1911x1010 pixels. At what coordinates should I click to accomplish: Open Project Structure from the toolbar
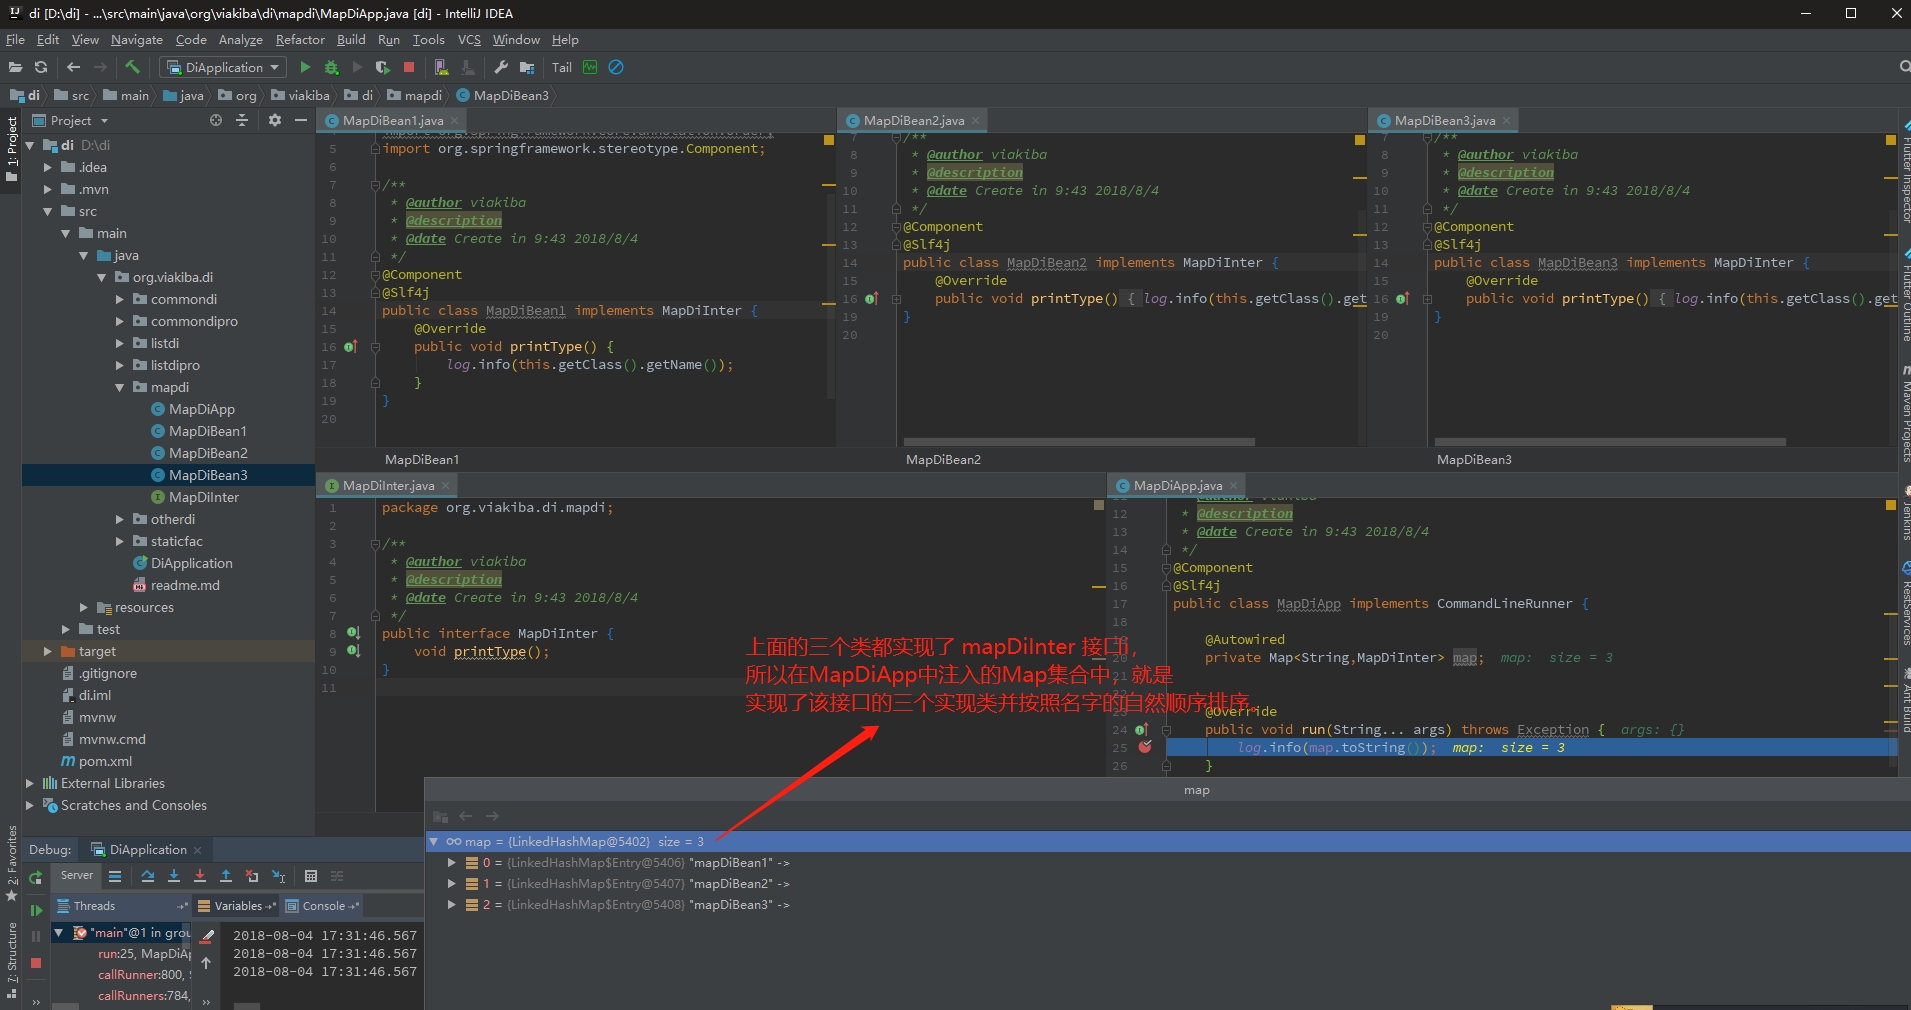(526, 67)
